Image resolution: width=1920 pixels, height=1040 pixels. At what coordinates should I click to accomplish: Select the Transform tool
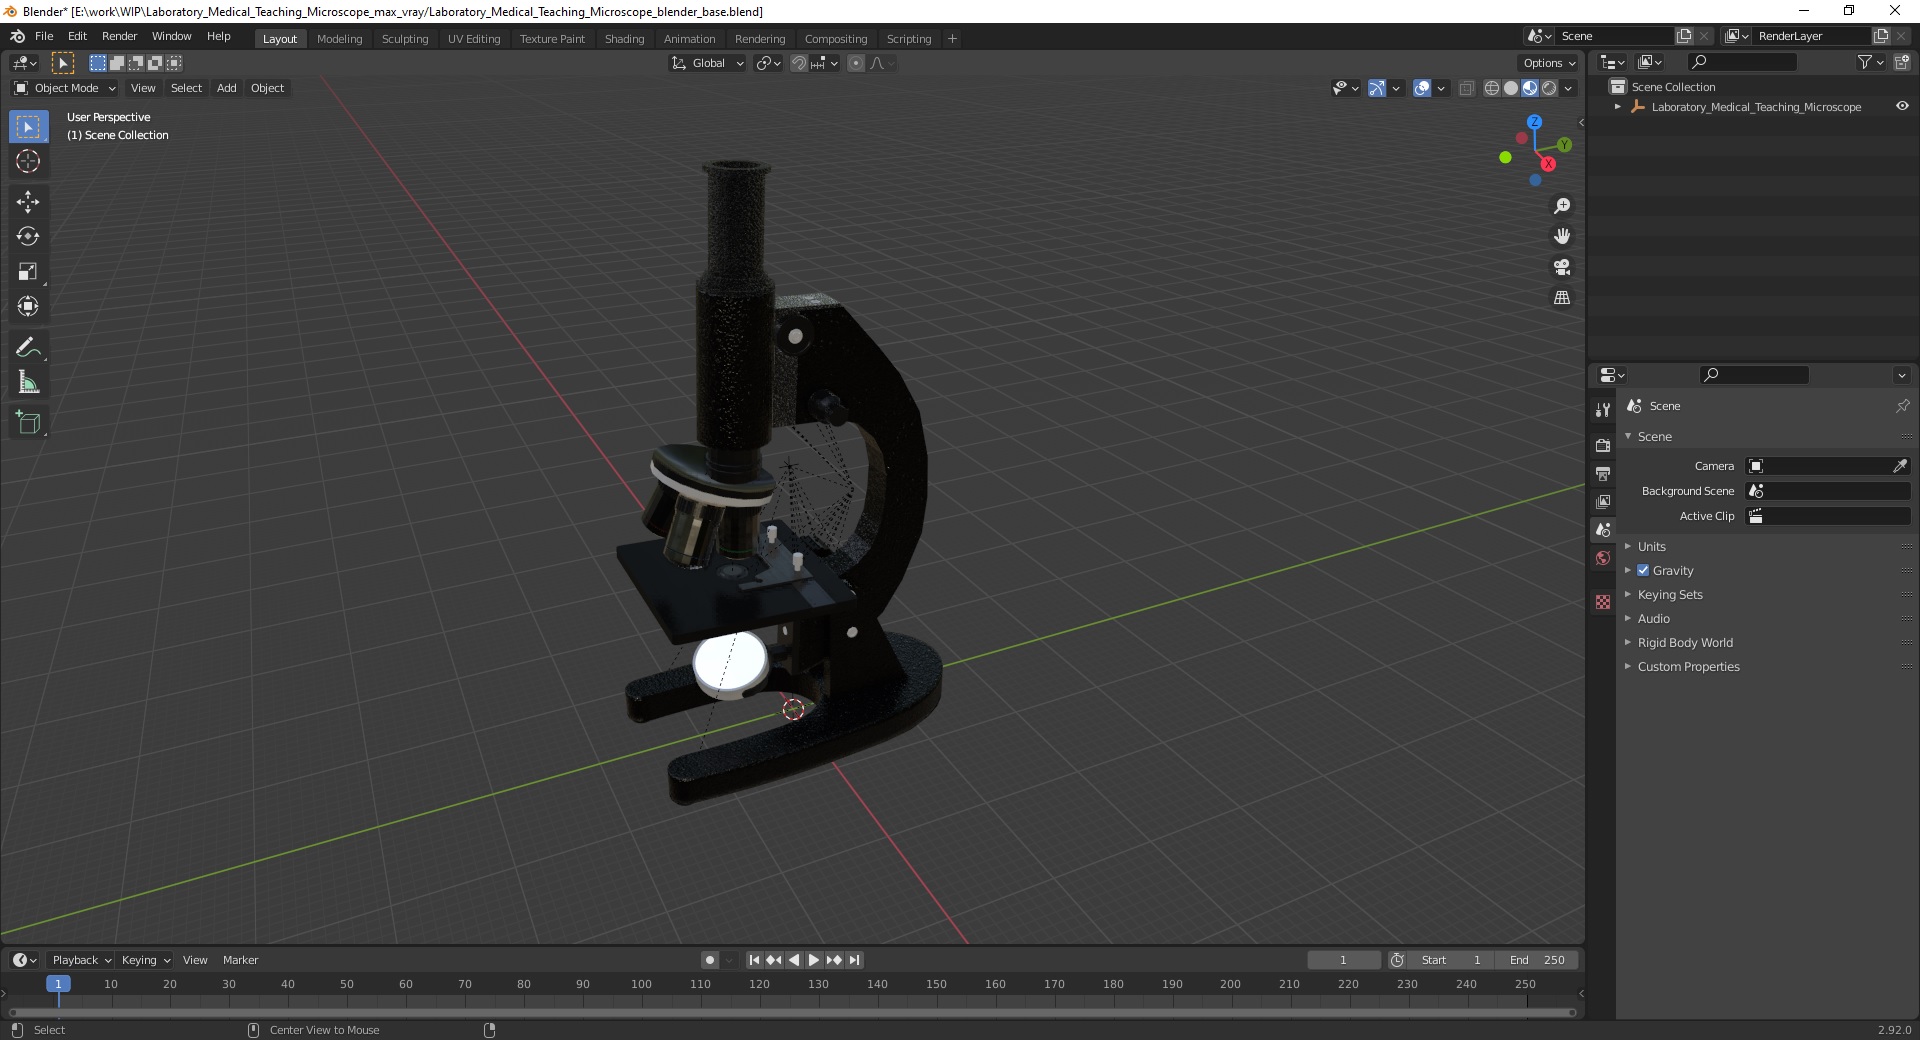point(28,306)
